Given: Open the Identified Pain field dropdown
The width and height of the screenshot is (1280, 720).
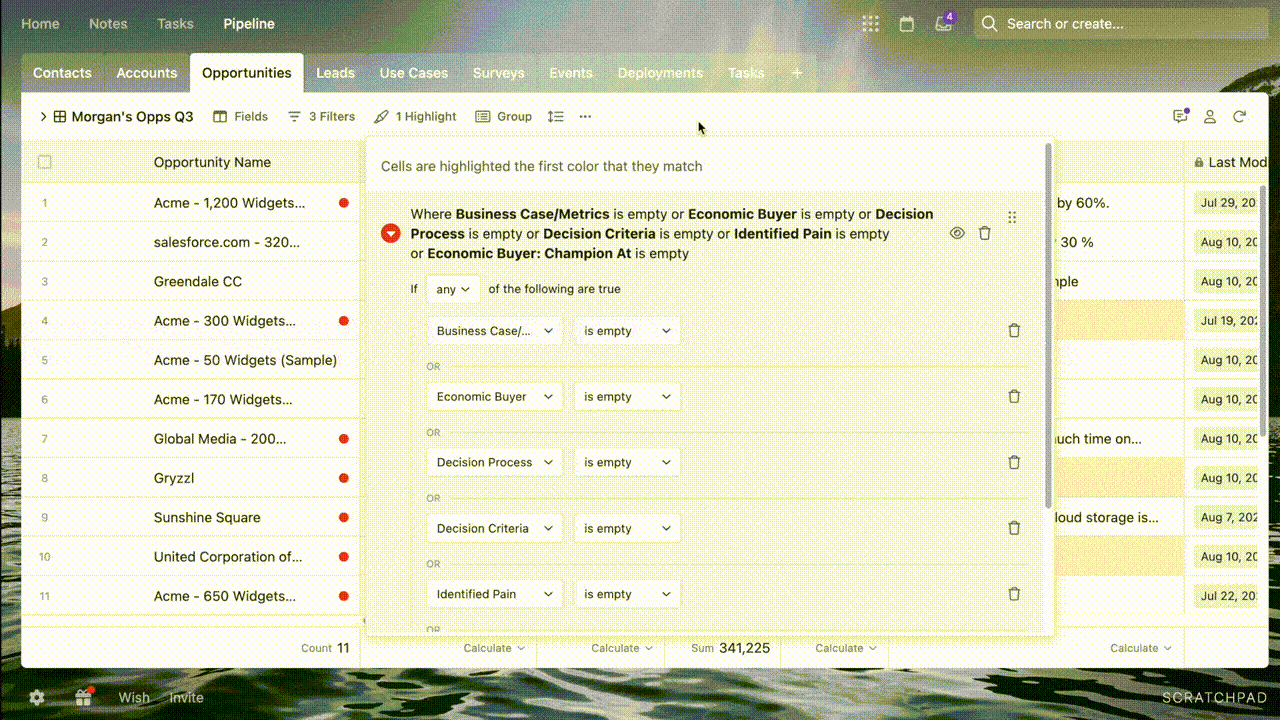Looking at the screenshot, I should click(x=495, y=594).
